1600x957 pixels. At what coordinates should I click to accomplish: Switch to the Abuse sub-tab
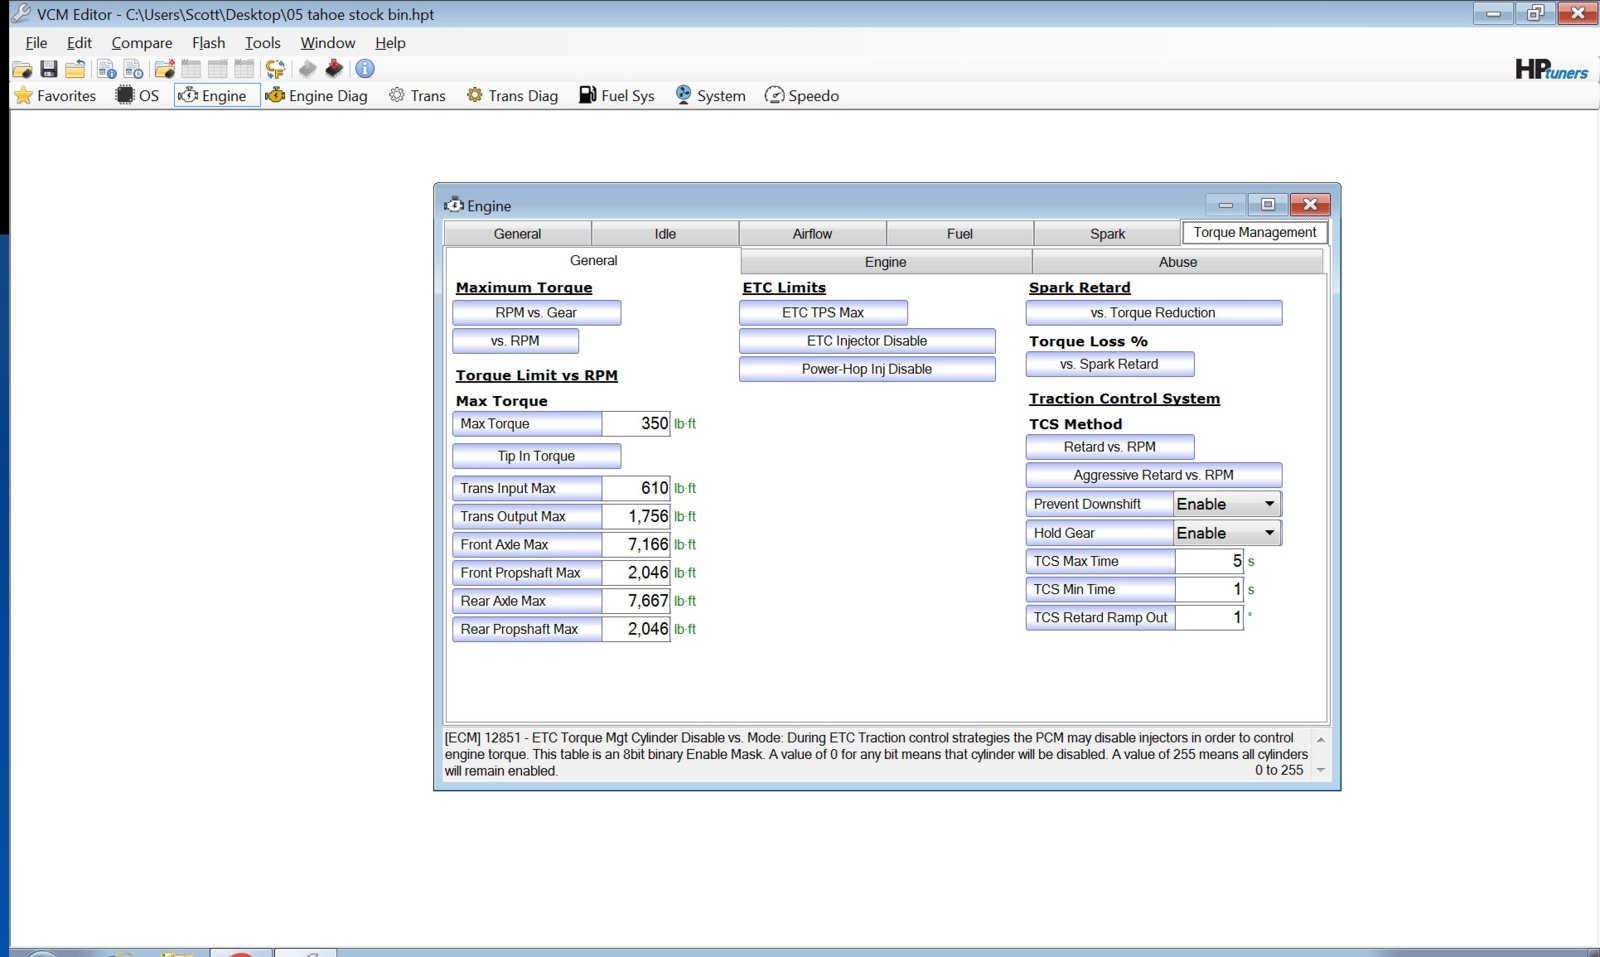[1178, 262]
